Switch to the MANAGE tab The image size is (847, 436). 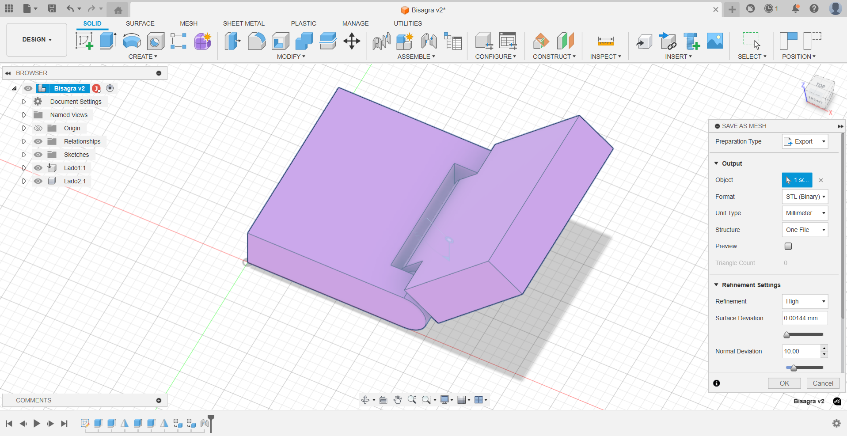[355, 23]
